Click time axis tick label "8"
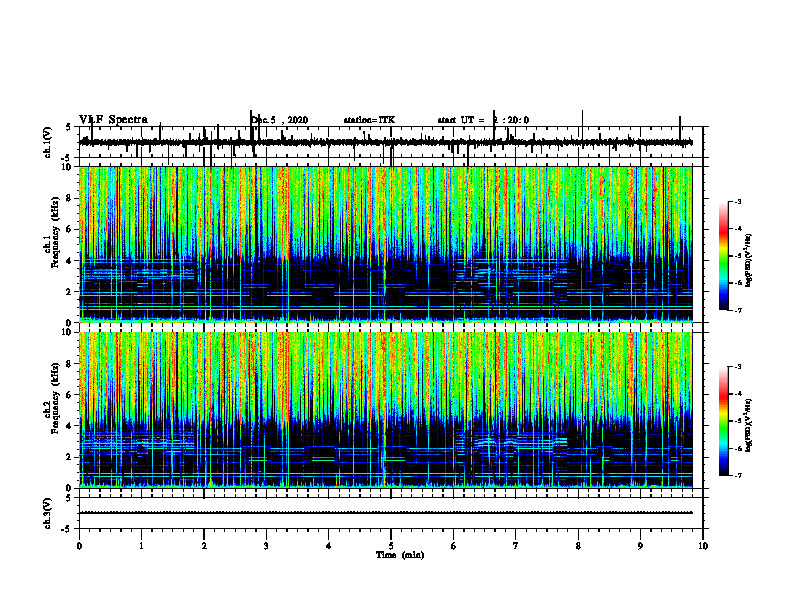This screenshot has height=612, width=792. 578,546
